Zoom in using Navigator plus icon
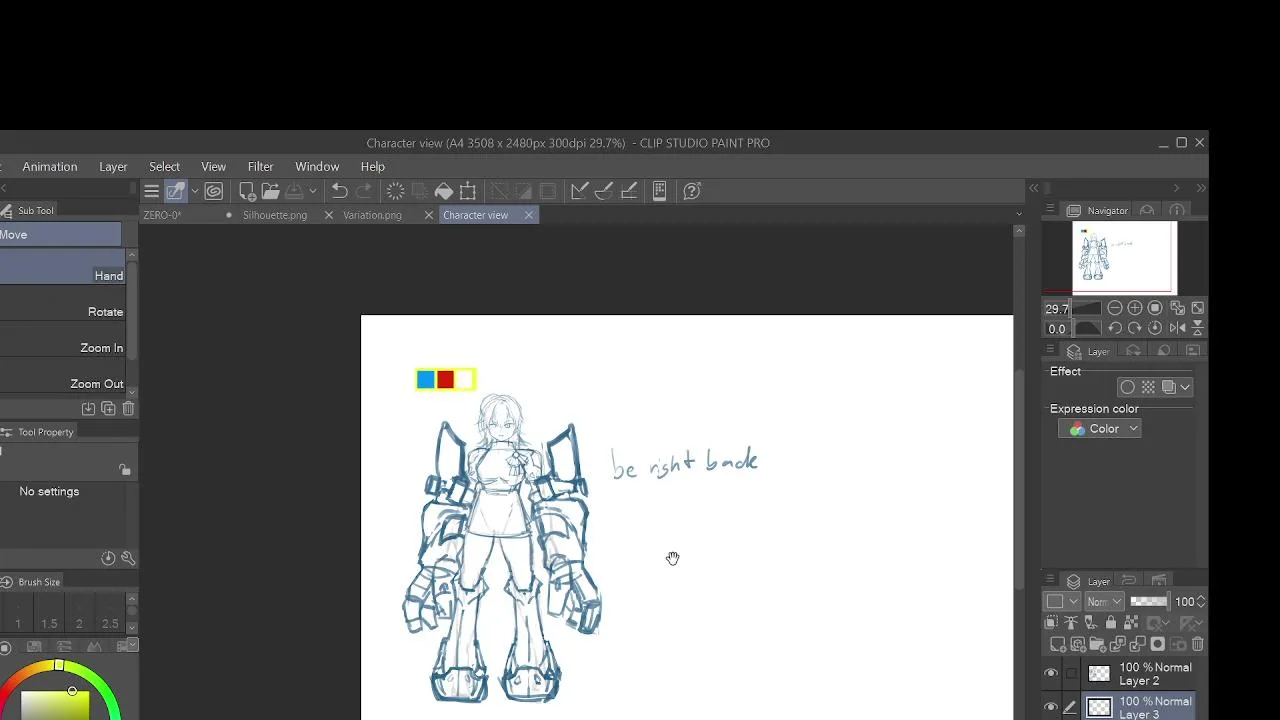Image resolution: width=1280 pixels, height=720 pixels. [x=1135, y=308]
